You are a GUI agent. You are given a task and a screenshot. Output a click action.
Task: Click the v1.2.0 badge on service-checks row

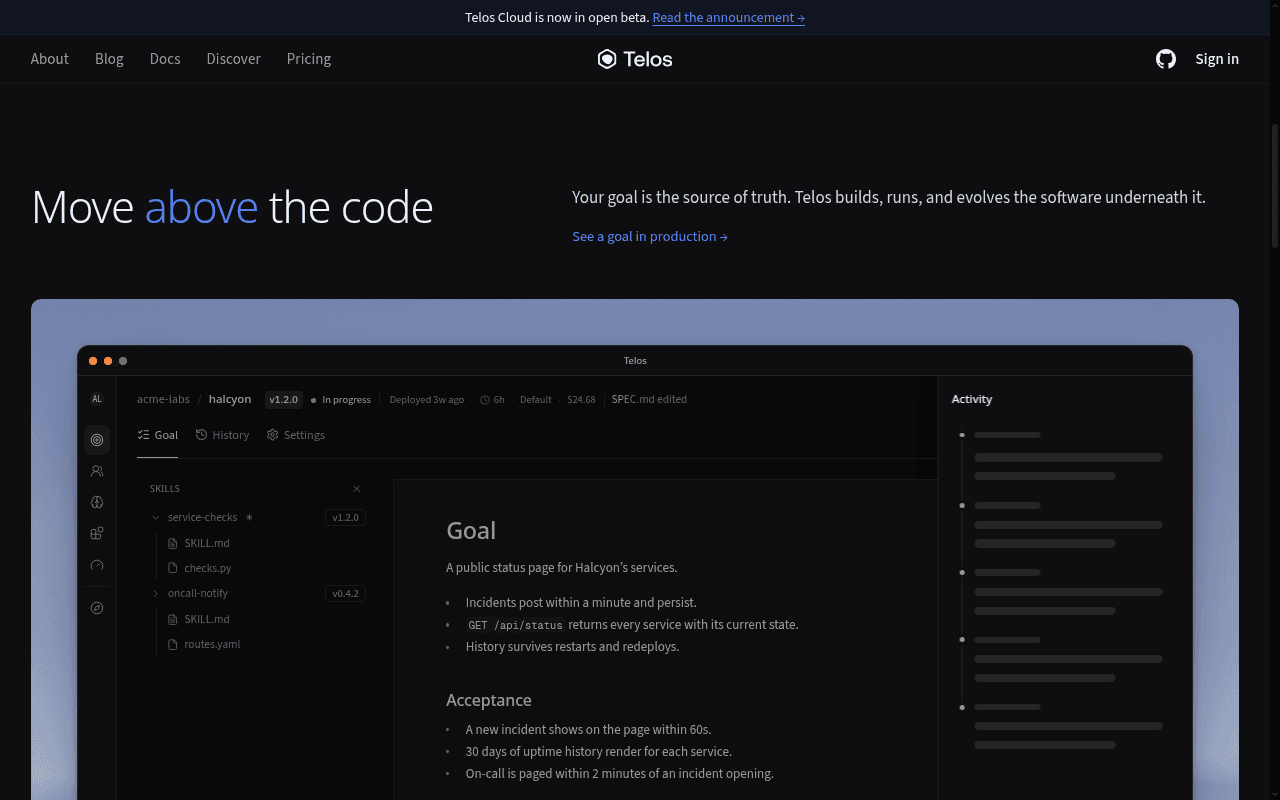(345, 518)
